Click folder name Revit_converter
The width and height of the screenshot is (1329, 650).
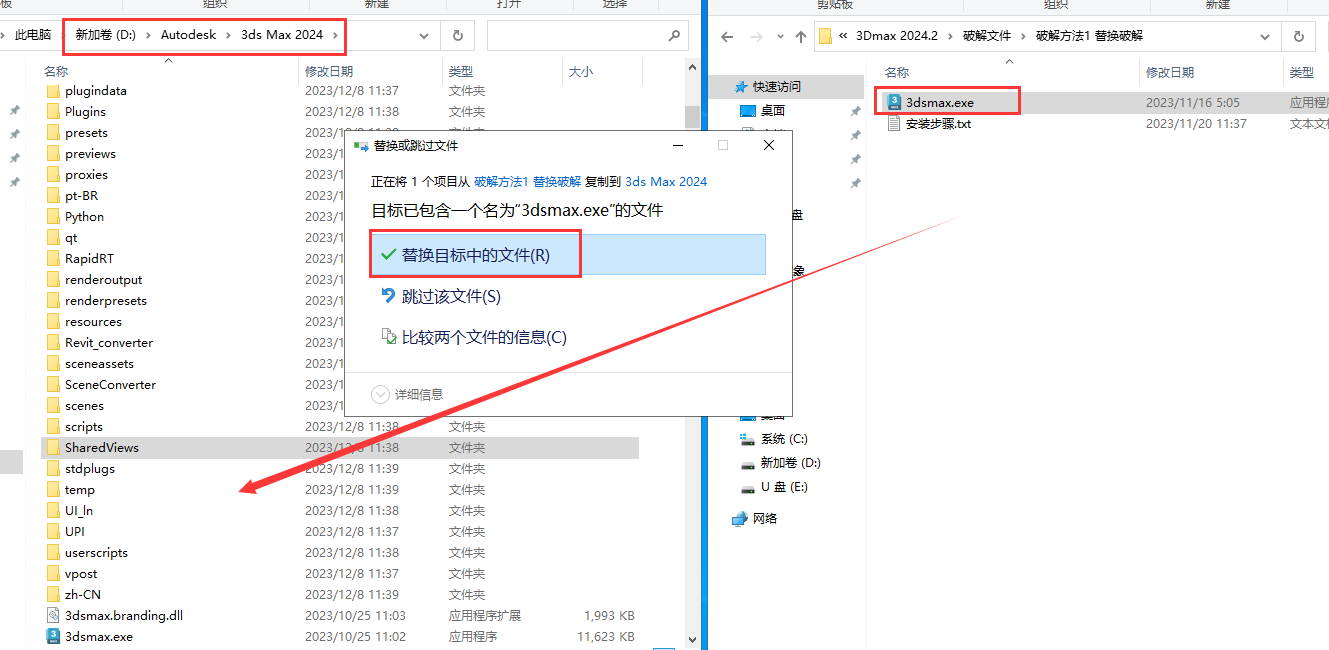coord(109,342)
